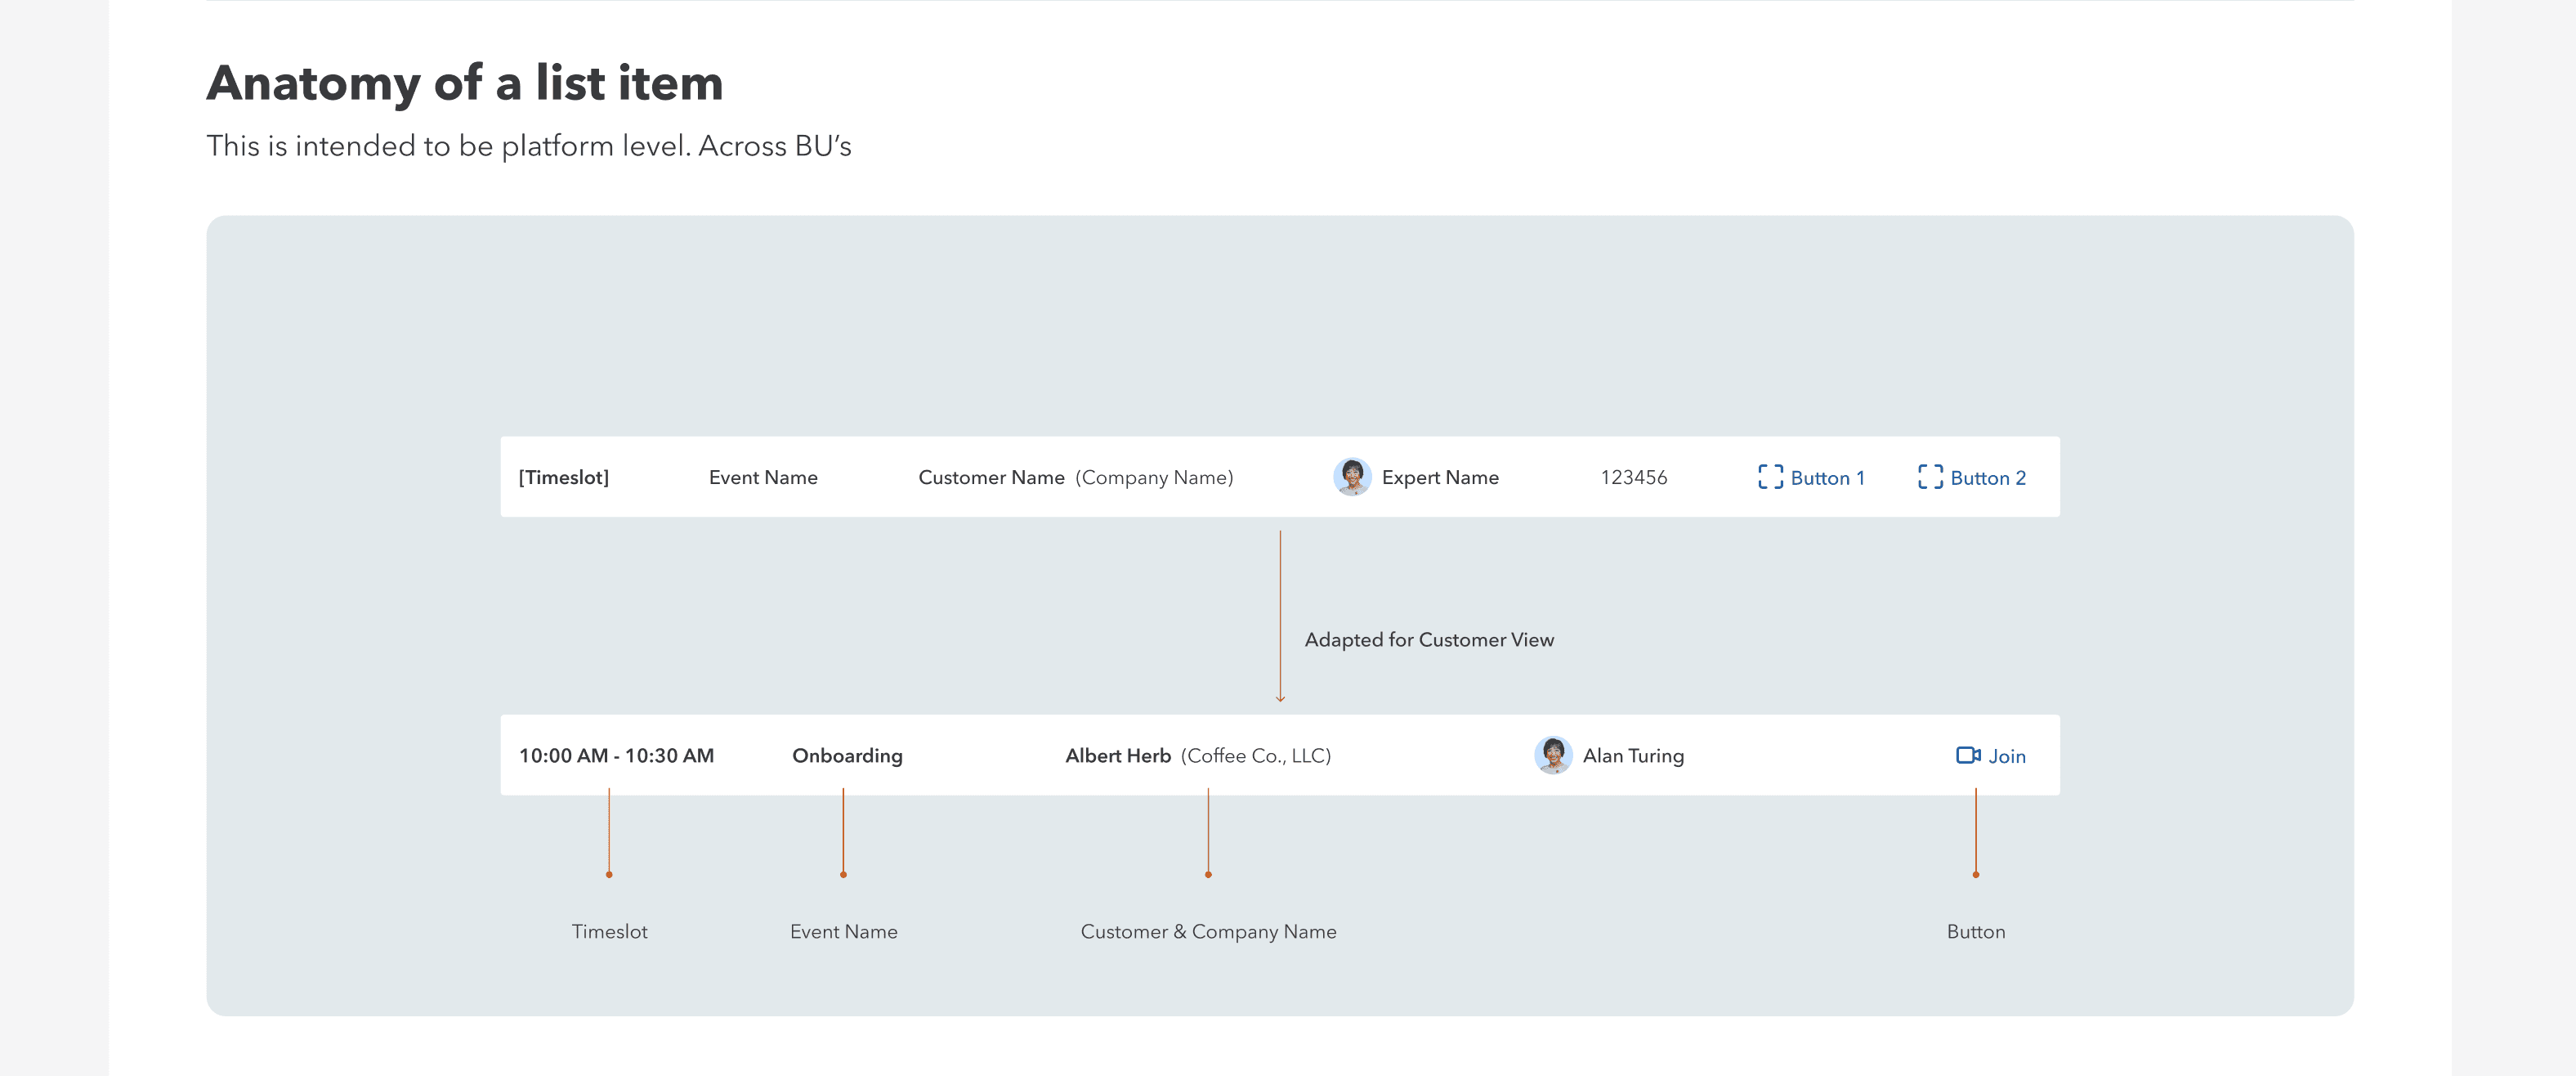Click the Button 1 placeholder icon
This screenshot has height=1076, width=2576.
pos(1770,477)
